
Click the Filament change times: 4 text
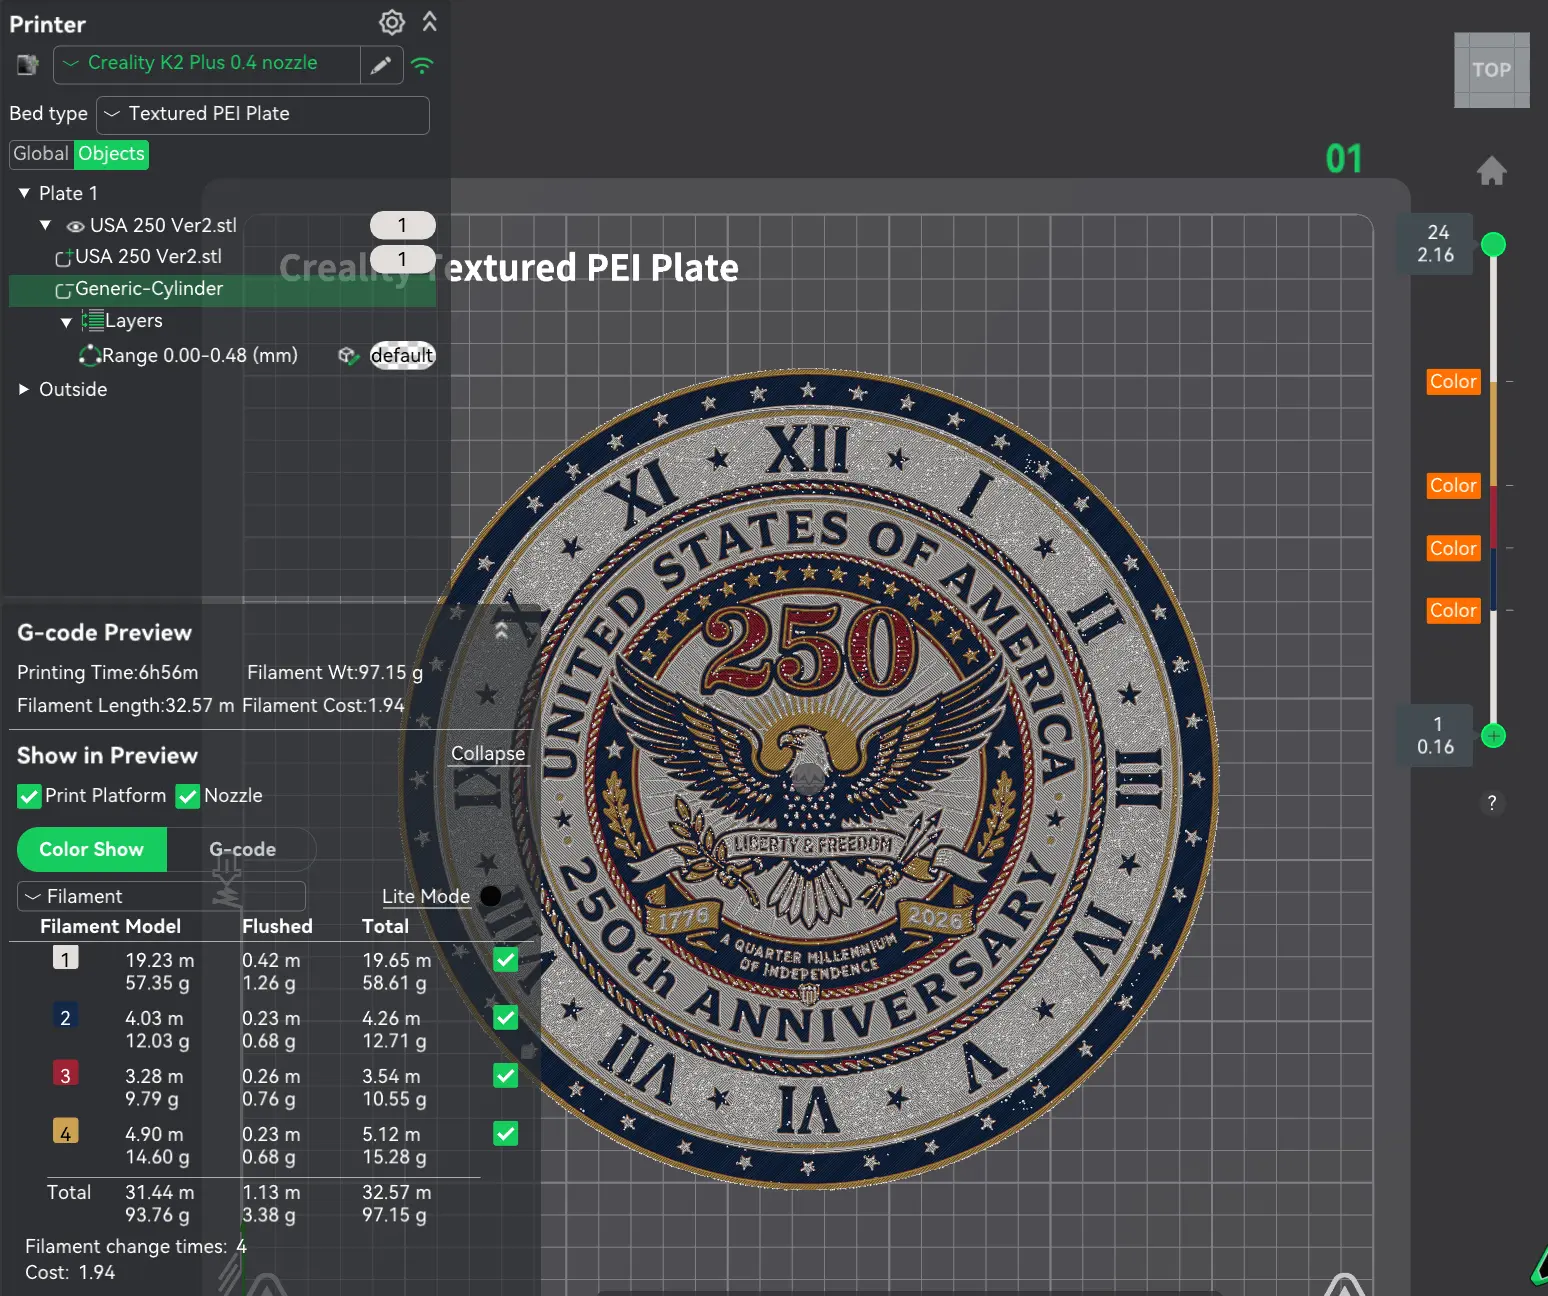[x=136, y=1247]
